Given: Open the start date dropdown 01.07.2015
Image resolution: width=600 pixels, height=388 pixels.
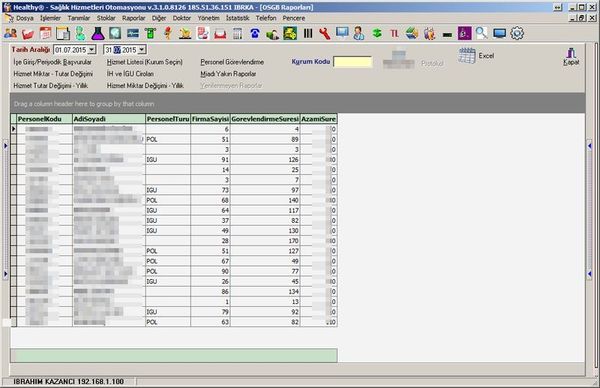Looking at the screenshot, I should (x=91, y=50).
